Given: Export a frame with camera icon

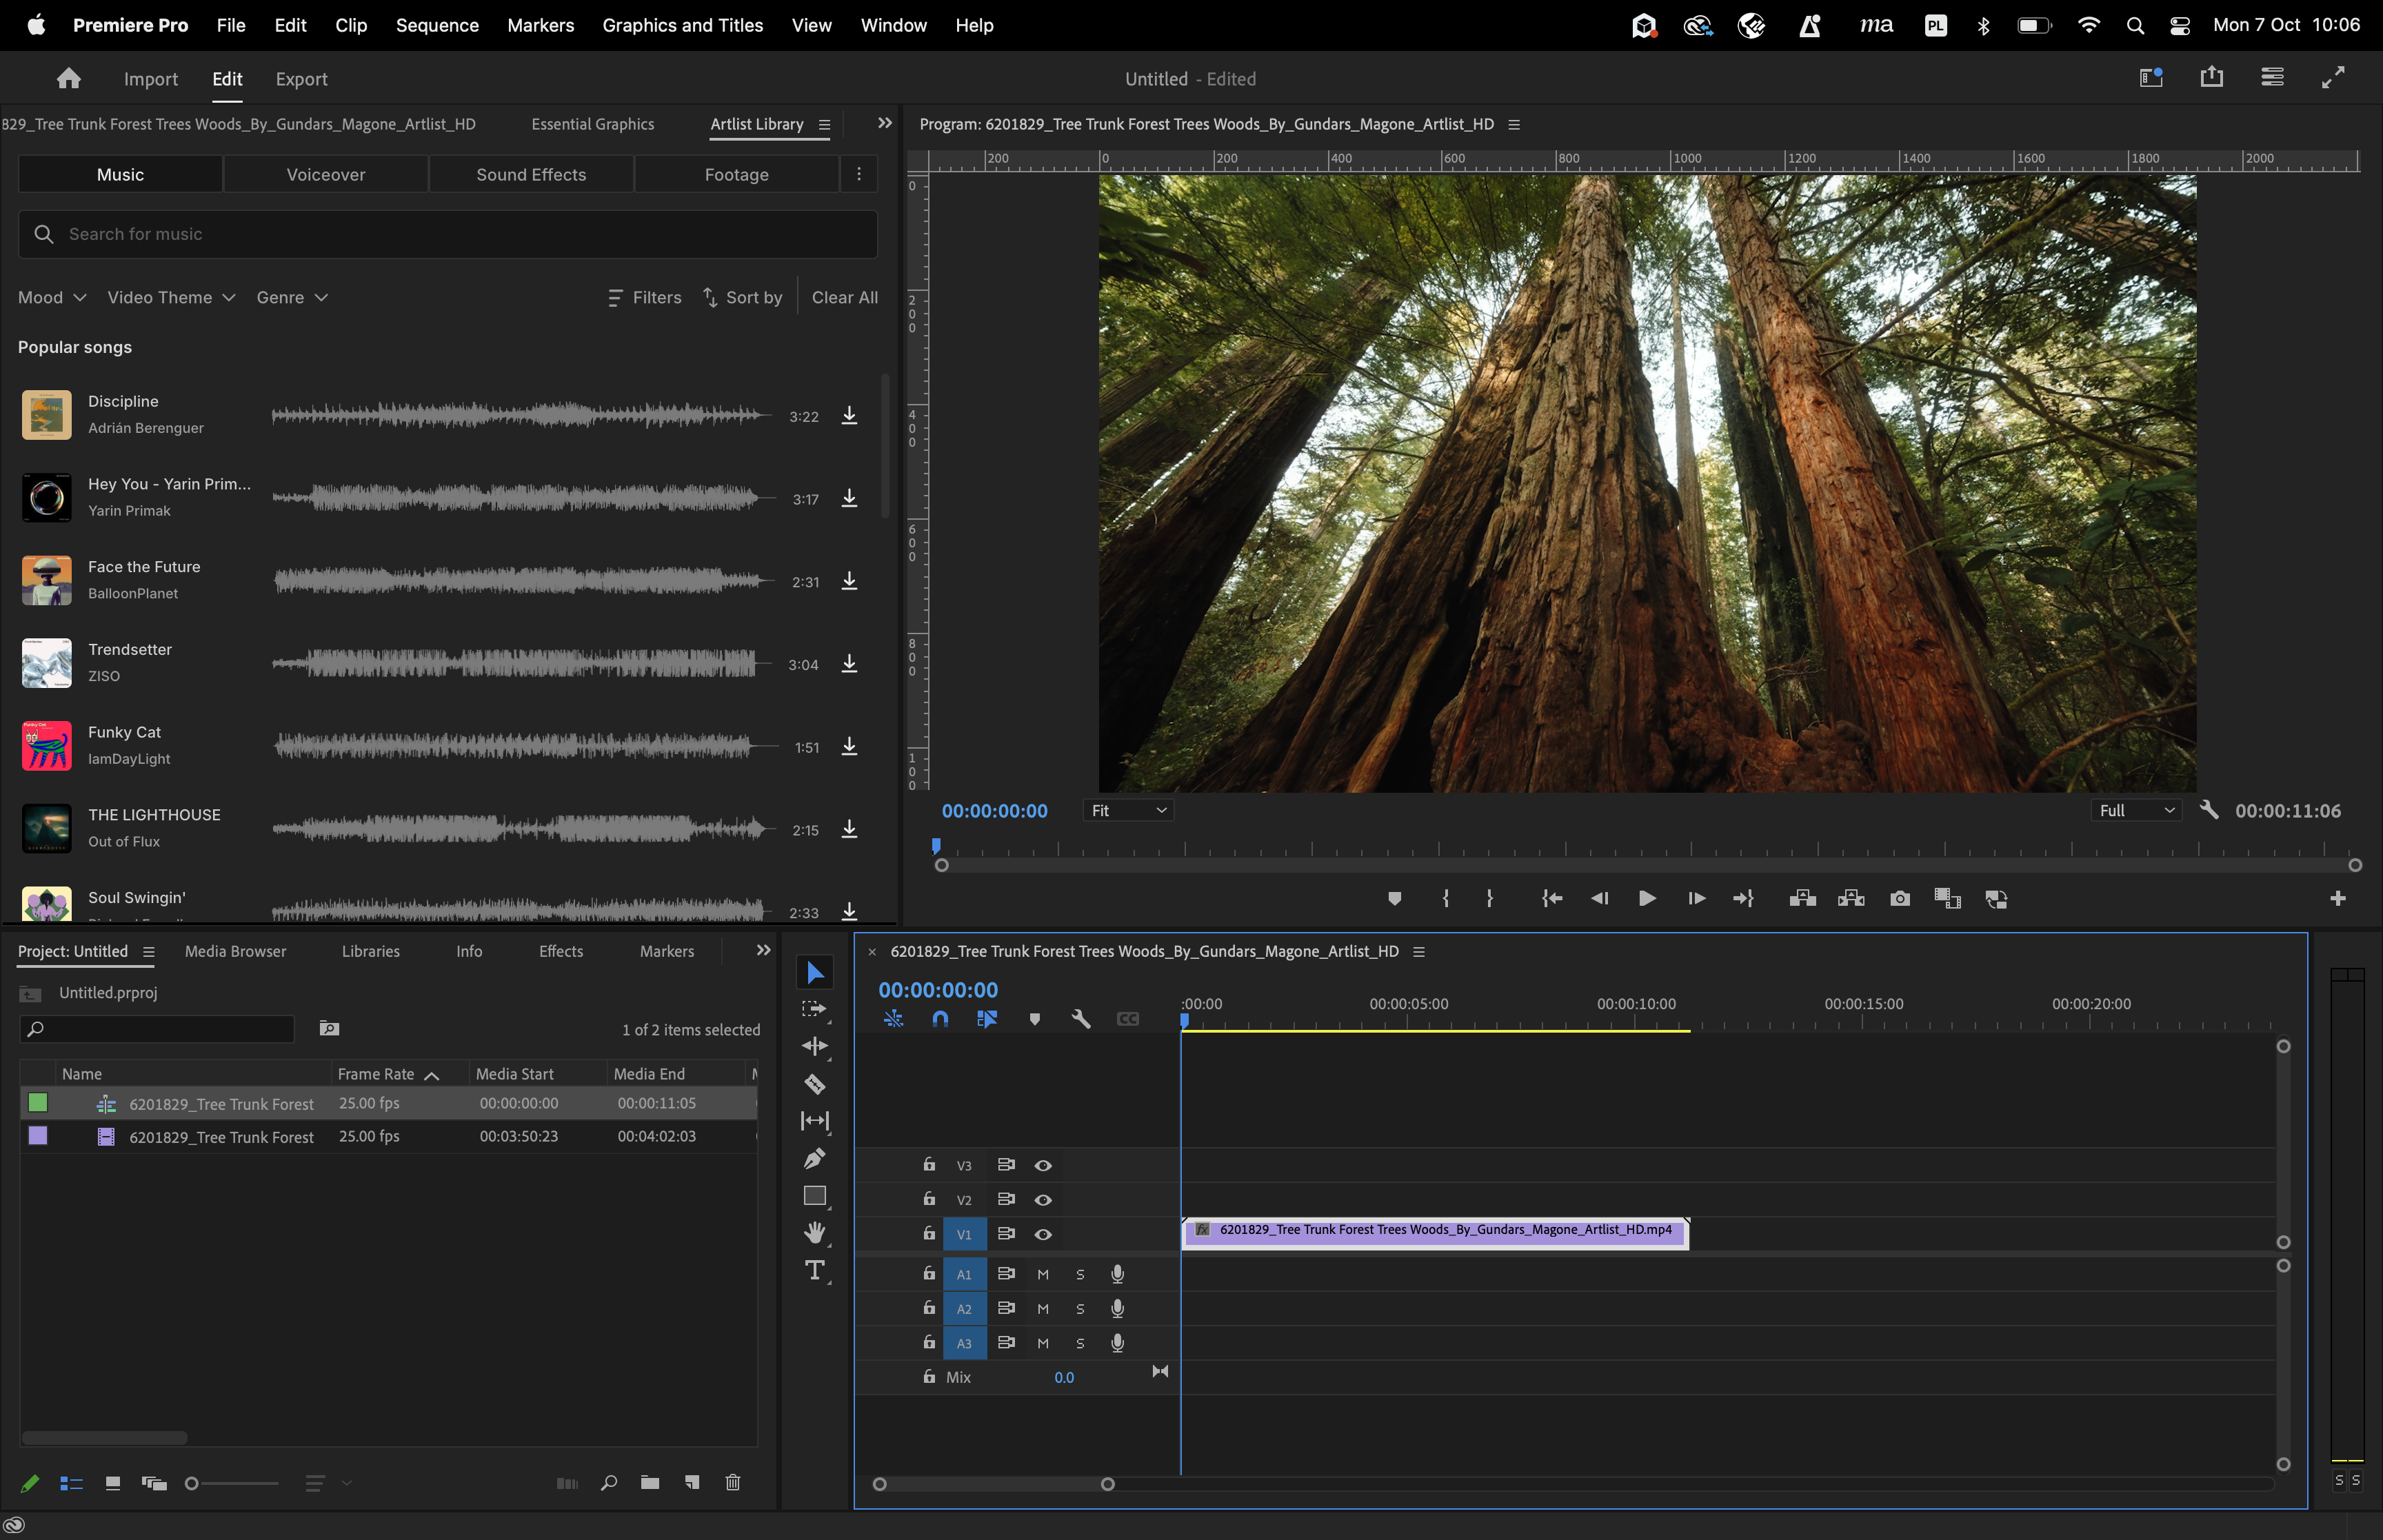Looking at the screenshot, I should pos(1900,898).
